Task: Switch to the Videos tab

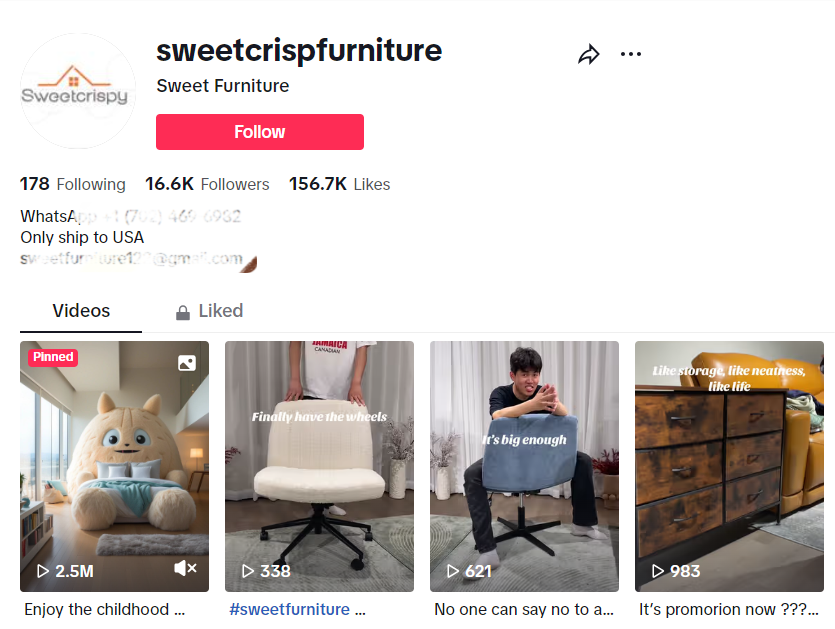Action: tap(81, 311)
